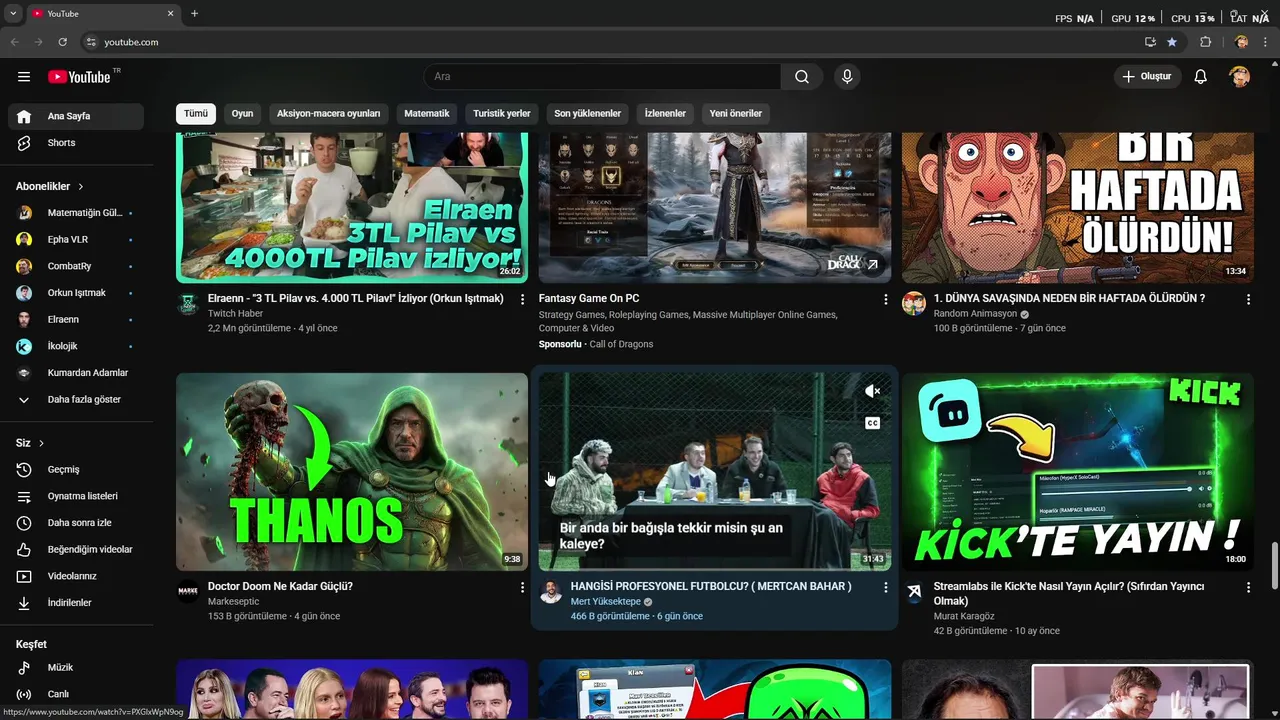
Task: Open Orkun Işıtmak subscription channel
Action: 76,293
